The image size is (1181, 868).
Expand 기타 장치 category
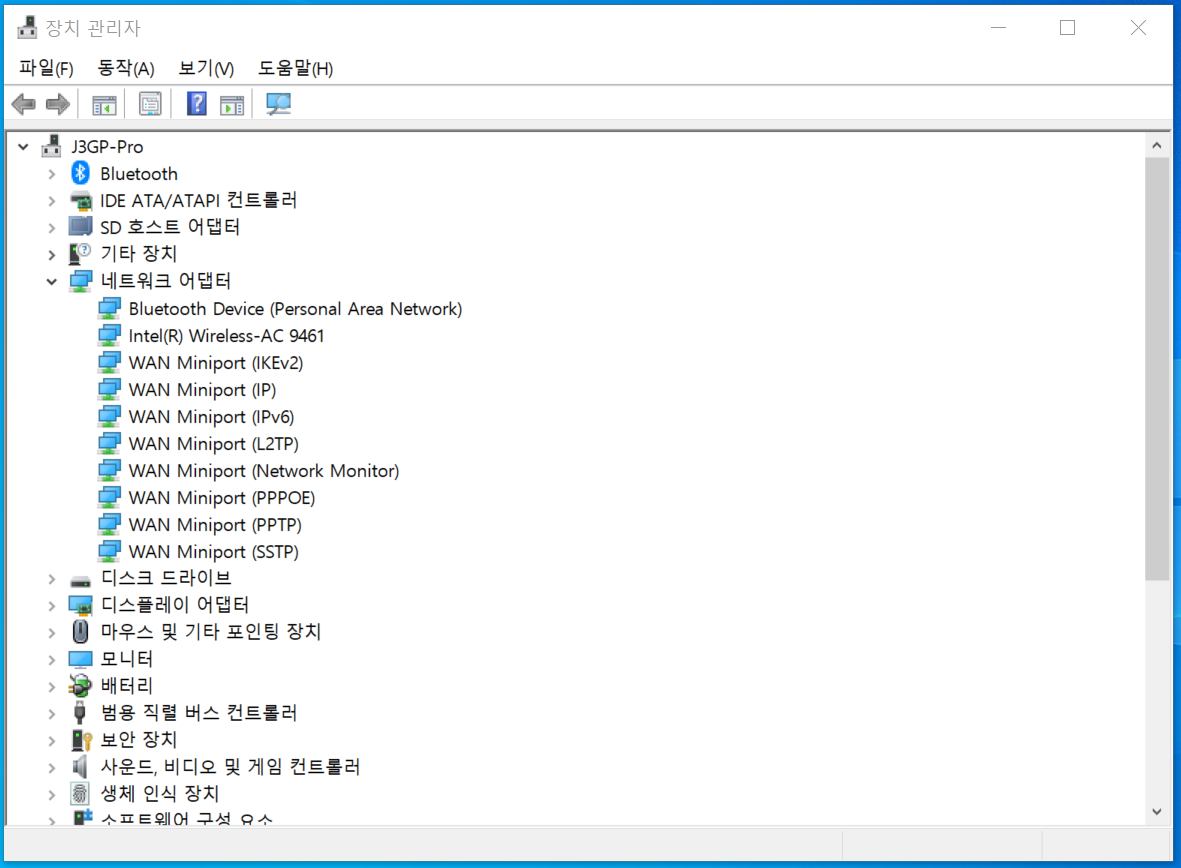51,255
